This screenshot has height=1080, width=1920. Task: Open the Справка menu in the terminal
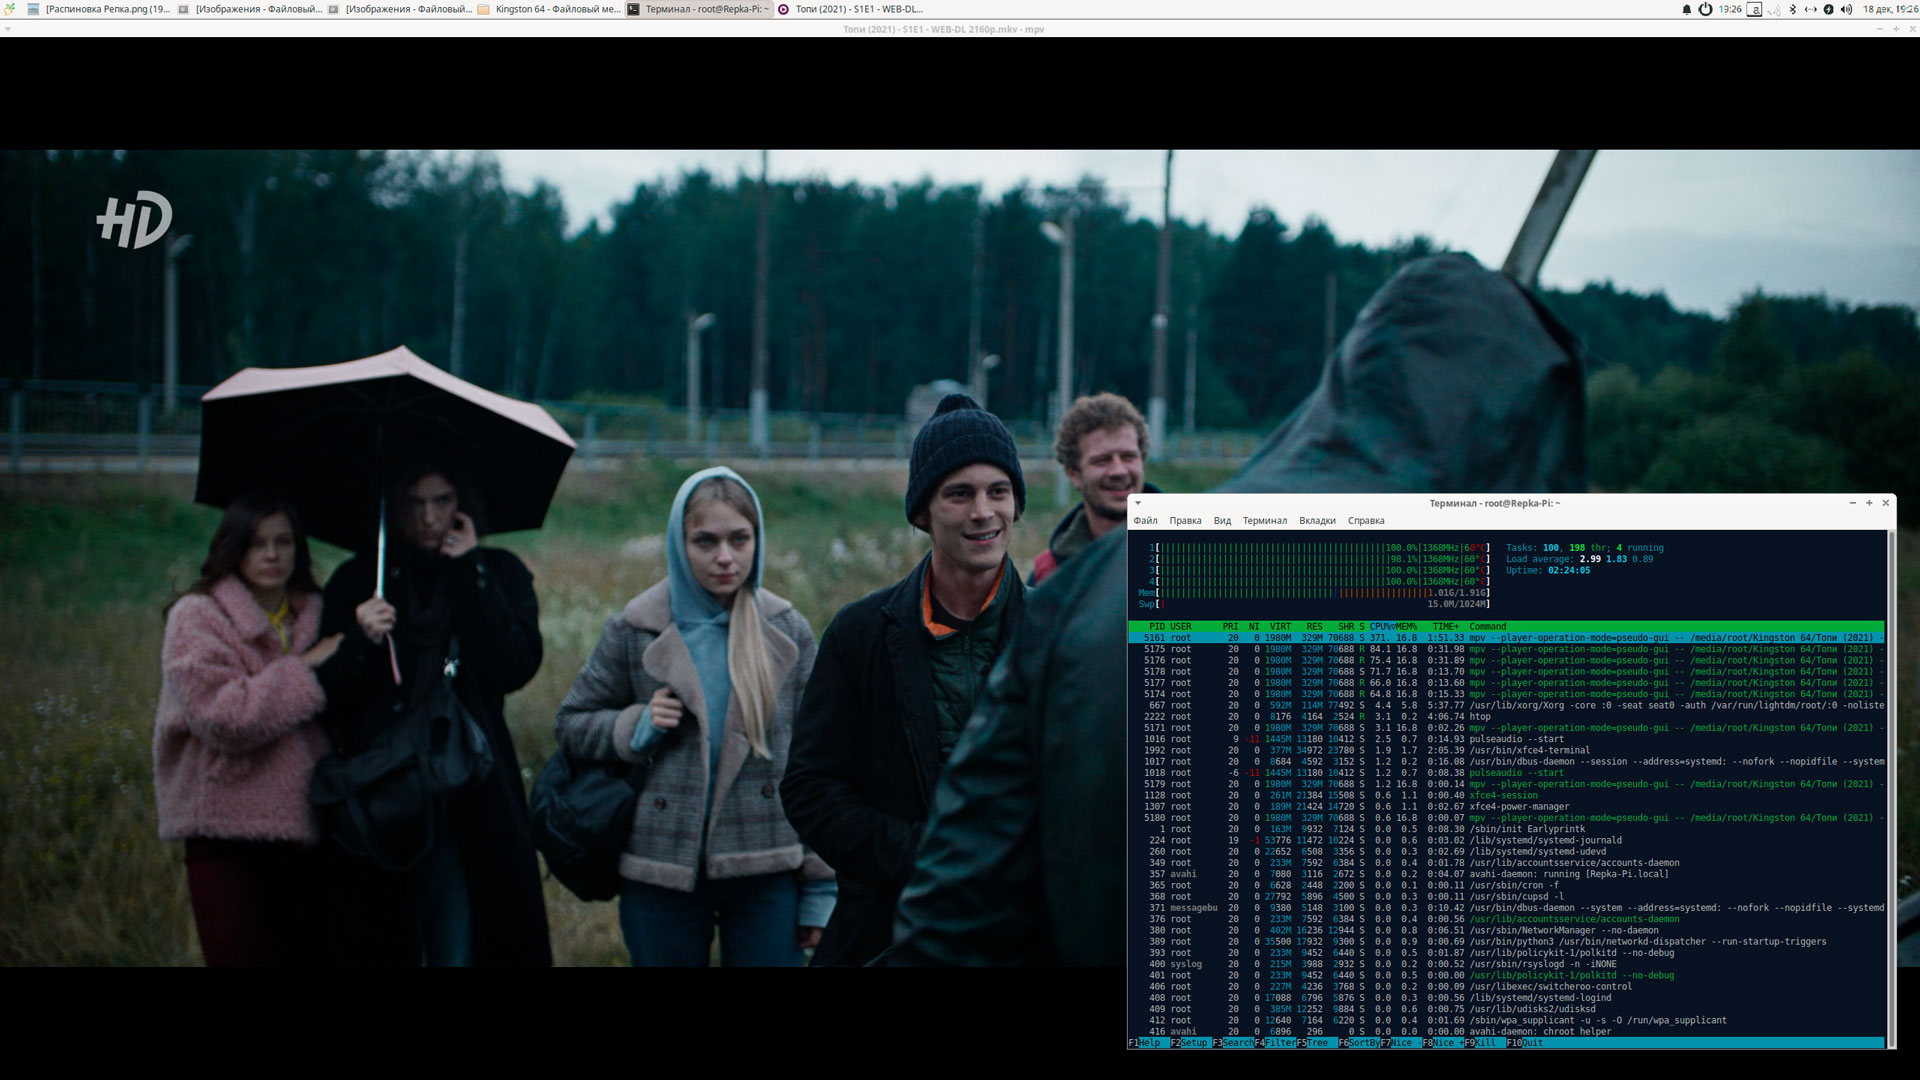tap(1366, 521)
